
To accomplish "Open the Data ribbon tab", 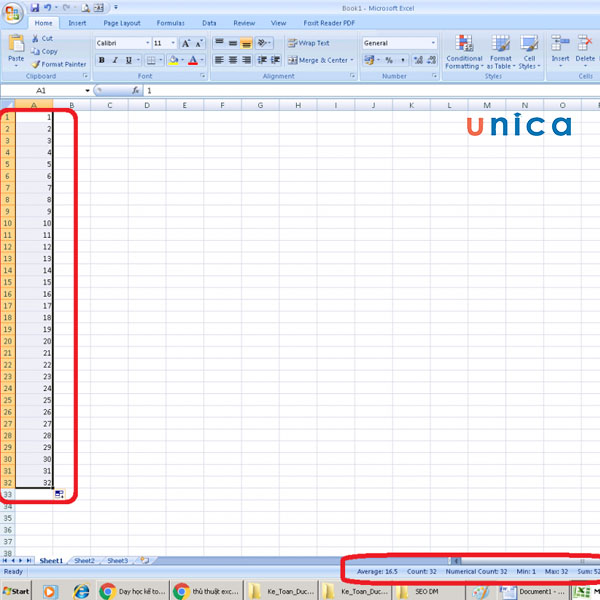I will point(209,23).
